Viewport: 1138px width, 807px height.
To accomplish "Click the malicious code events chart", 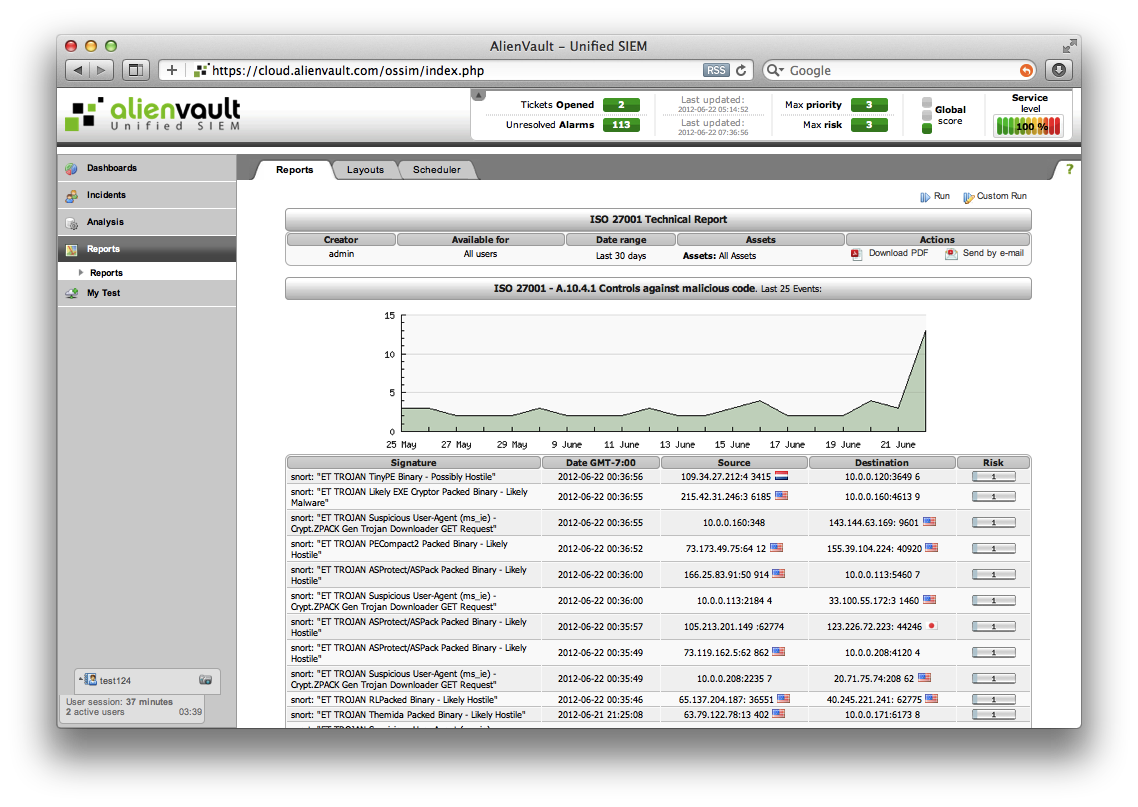I will tap(663, 373).
